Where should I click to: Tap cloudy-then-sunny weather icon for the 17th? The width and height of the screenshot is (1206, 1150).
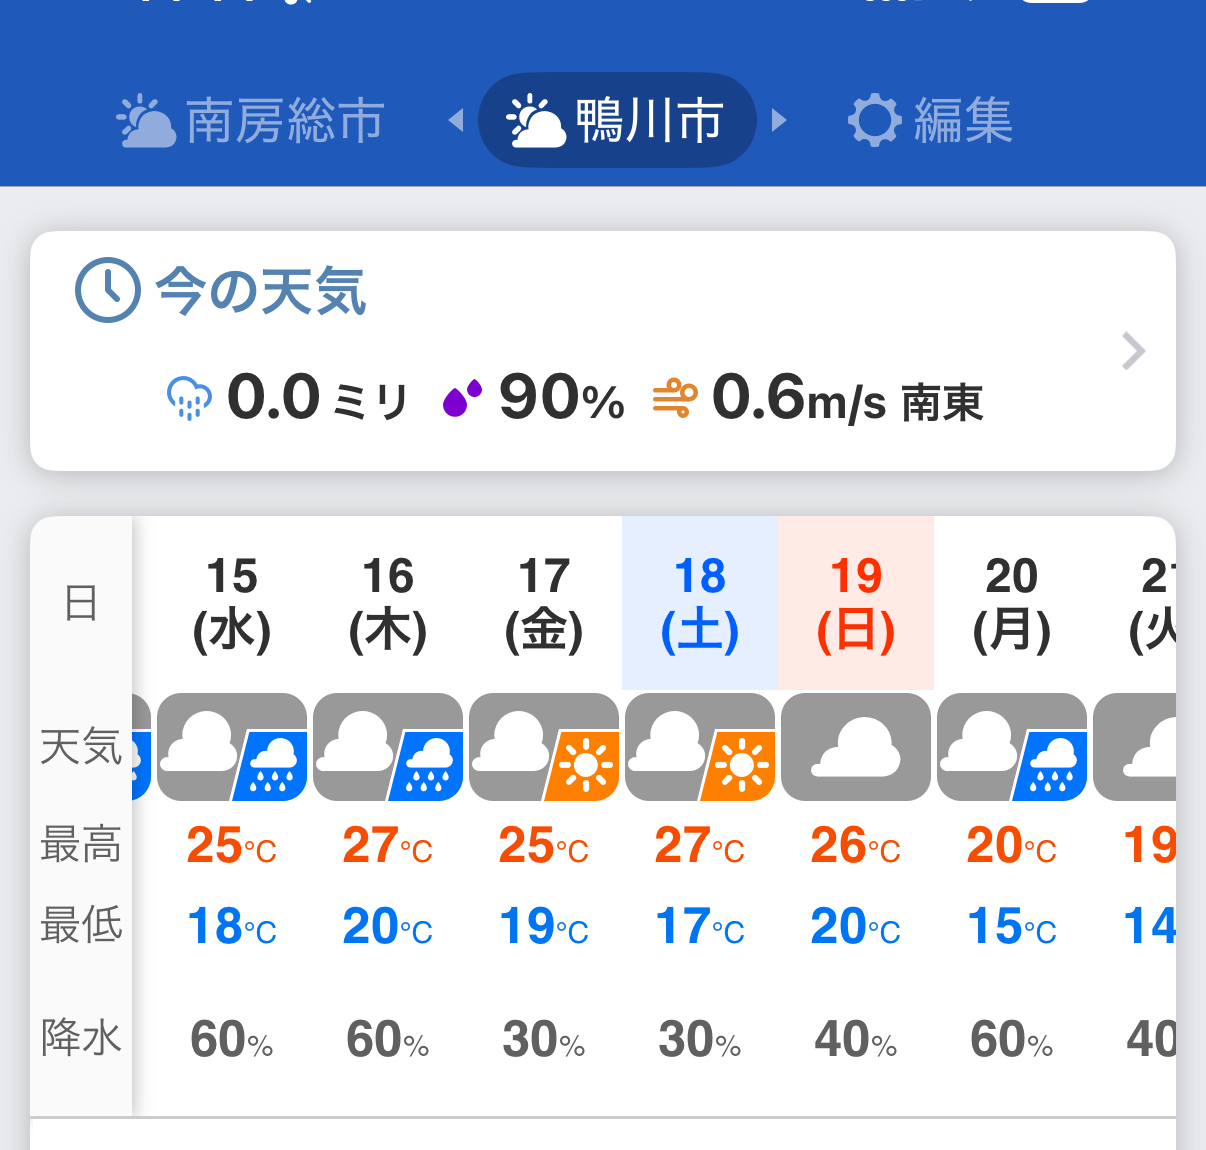coord(544,747)
